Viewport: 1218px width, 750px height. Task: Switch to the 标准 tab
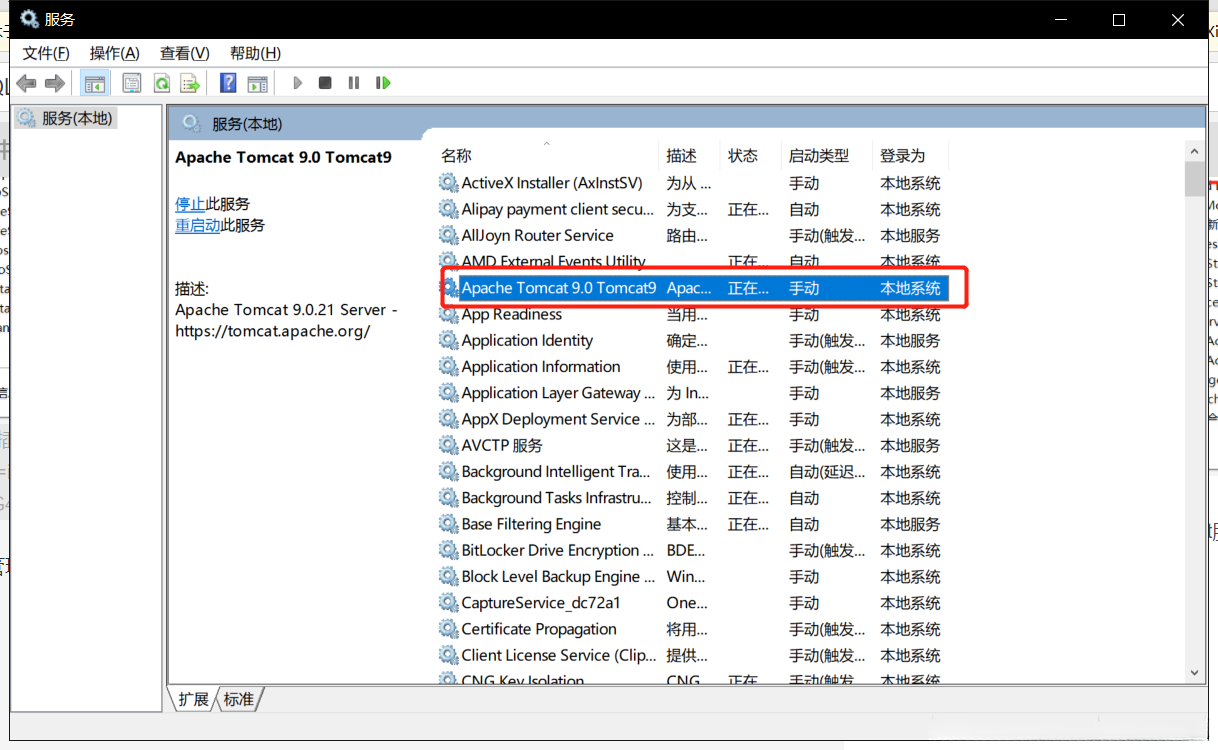tap(239, 699)
